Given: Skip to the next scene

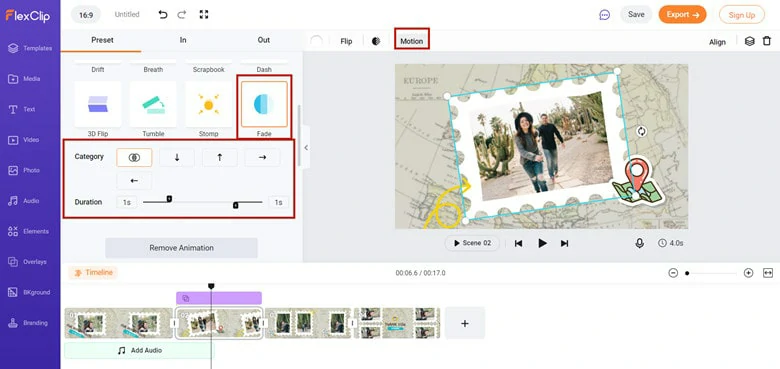Looking at the screenshot, I should [x=564, y=243].
